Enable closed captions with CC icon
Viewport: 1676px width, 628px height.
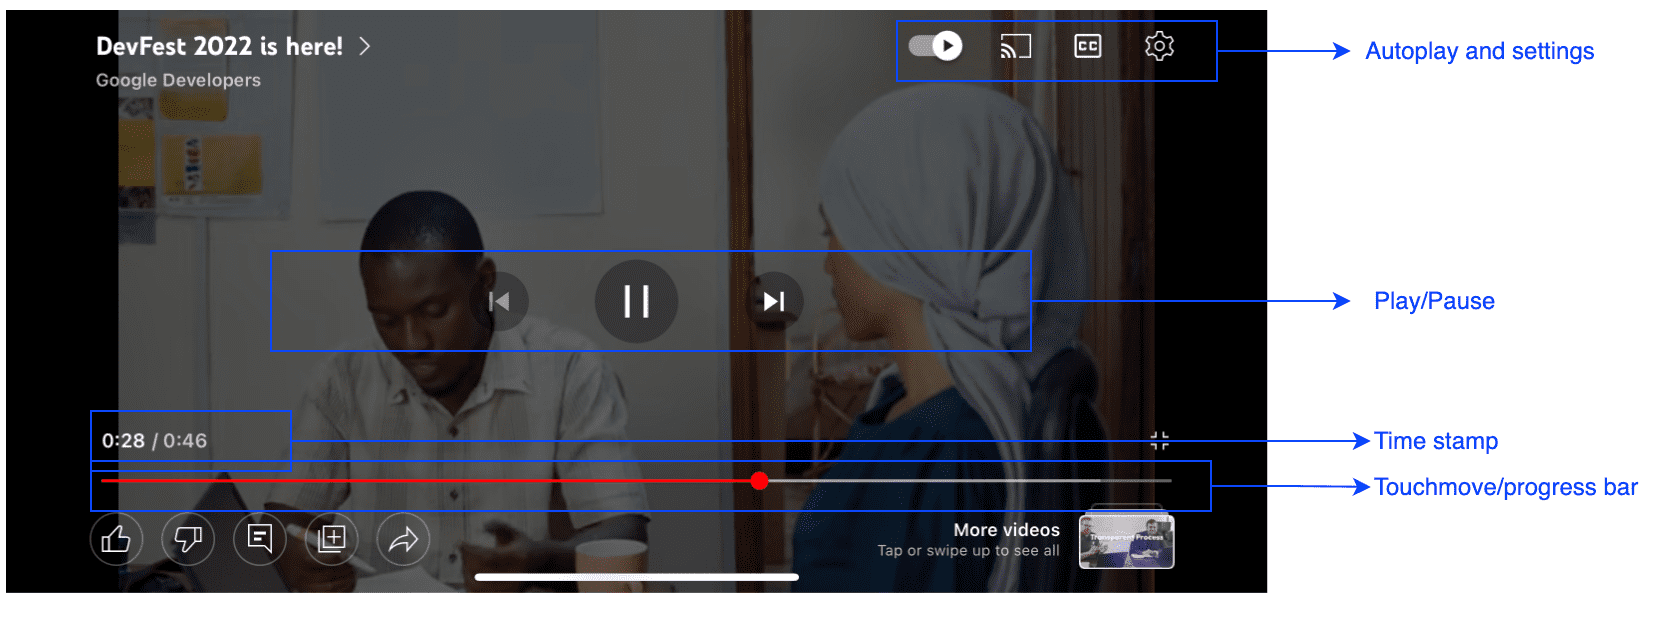tap(1087, 46)
